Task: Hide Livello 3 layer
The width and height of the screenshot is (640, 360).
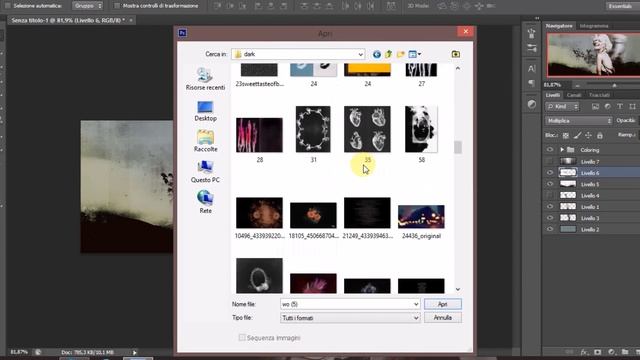Action: [x=550, y=218]
